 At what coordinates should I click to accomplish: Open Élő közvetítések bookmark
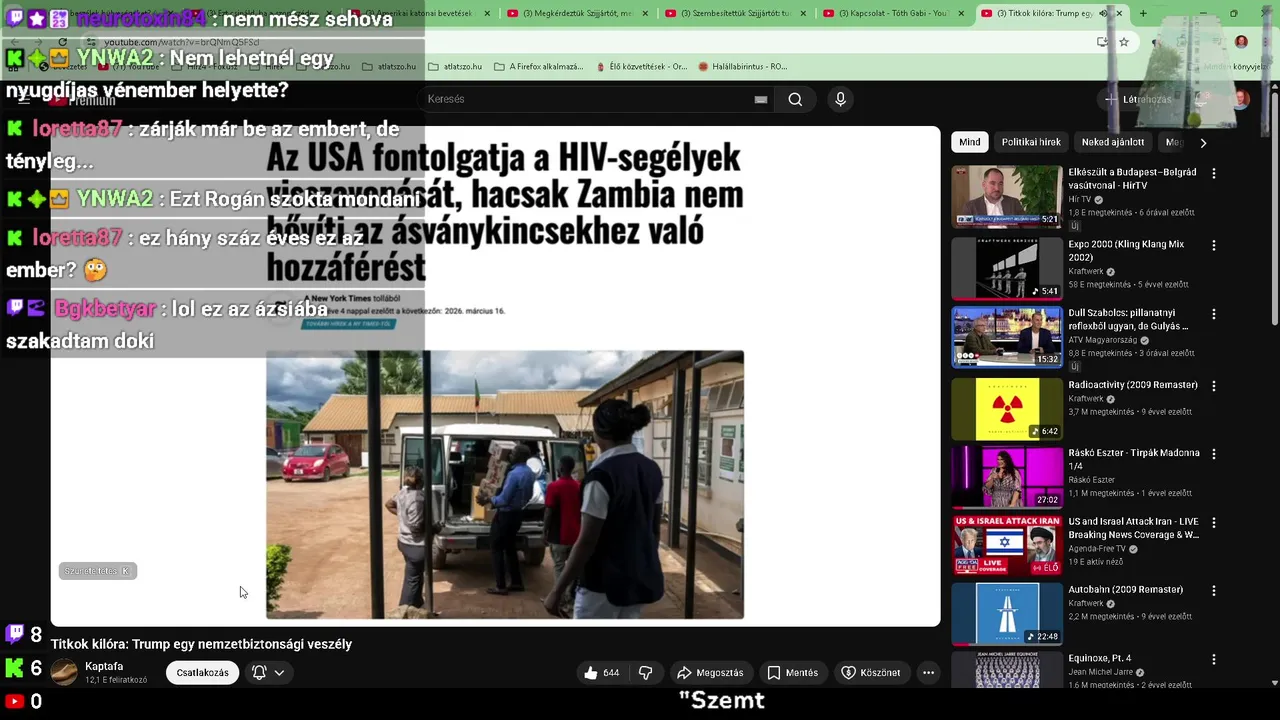pos(641,66)
